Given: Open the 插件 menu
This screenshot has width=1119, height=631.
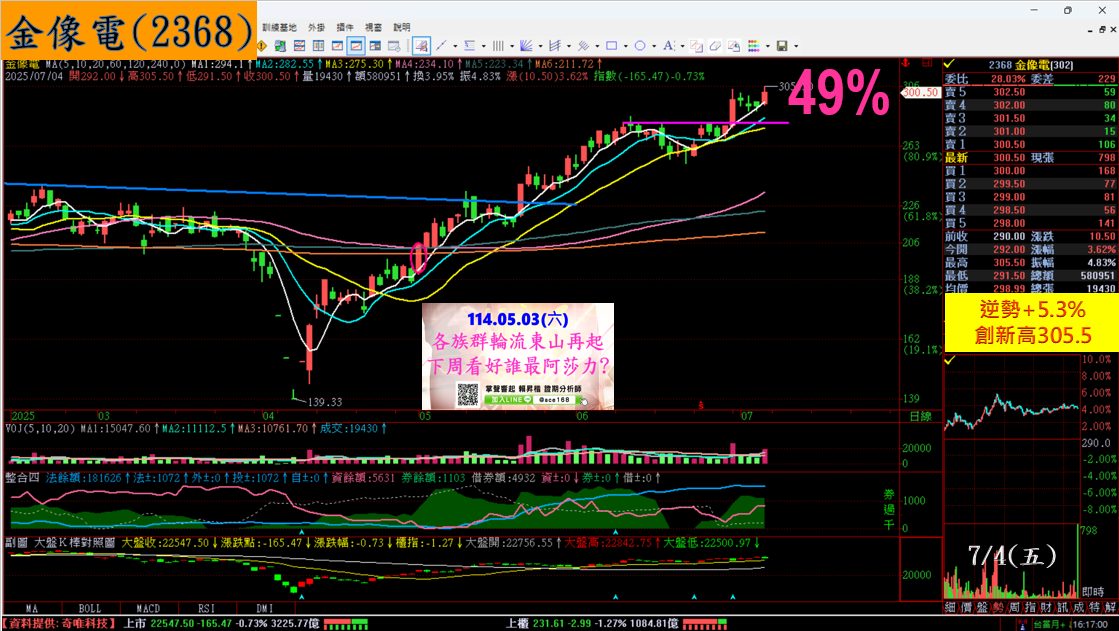Looking at the screenshot, I should pos(345,27).
